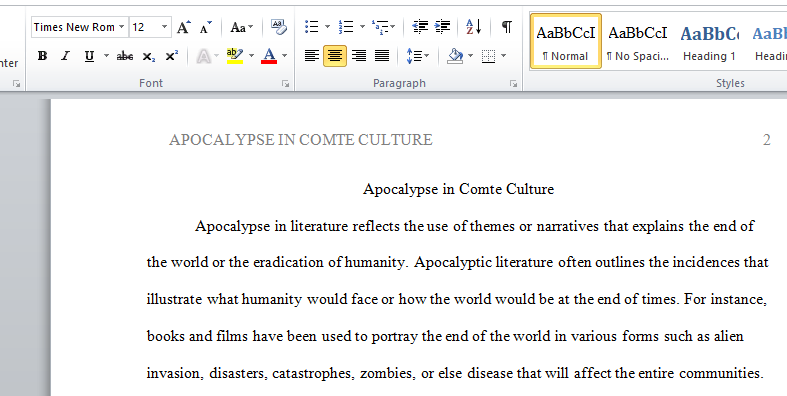
Task: Align text left
Action: [x=312, y=56]
